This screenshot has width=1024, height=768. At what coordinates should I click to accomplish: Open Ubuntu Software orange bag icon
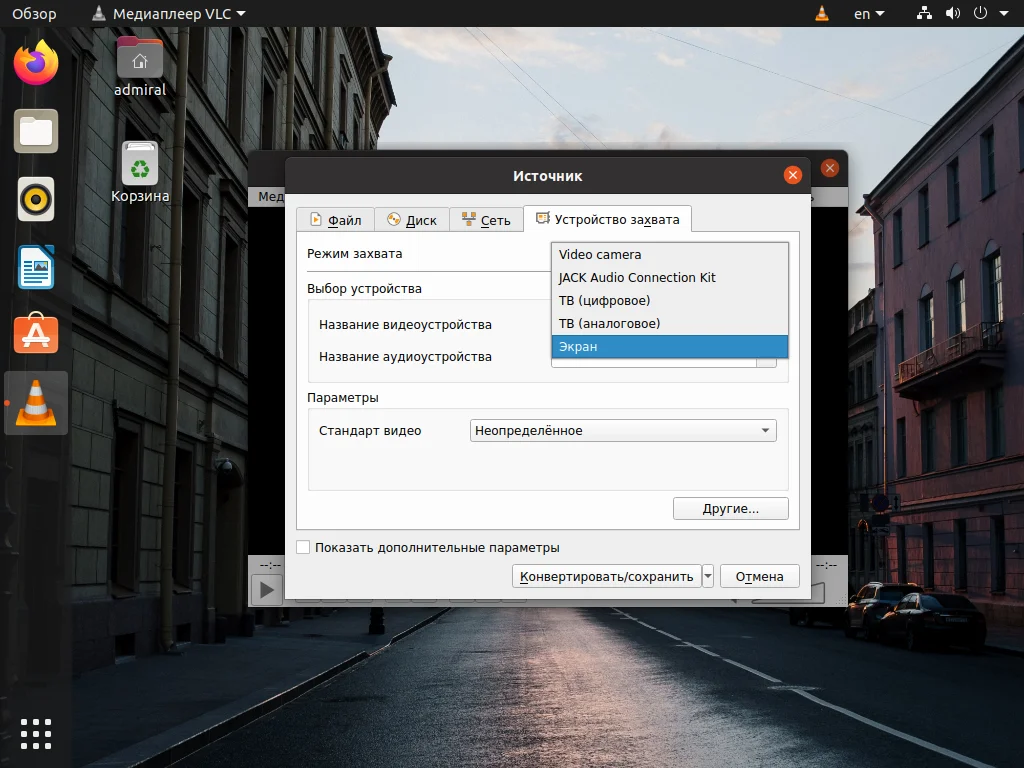36,334
